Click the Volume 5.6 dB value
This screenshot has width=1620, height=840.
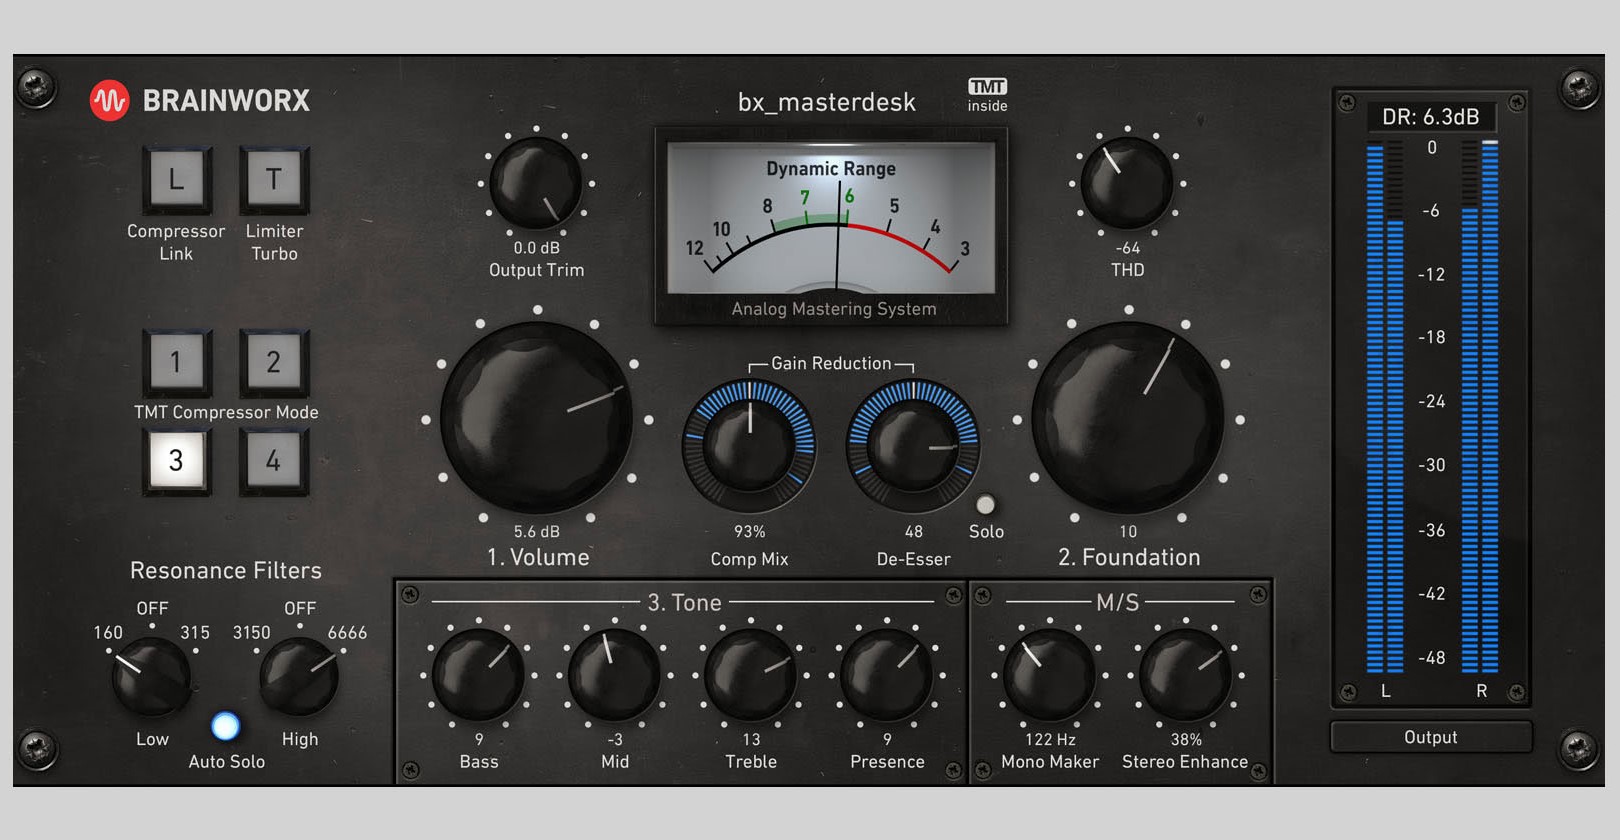click(537, 532)
